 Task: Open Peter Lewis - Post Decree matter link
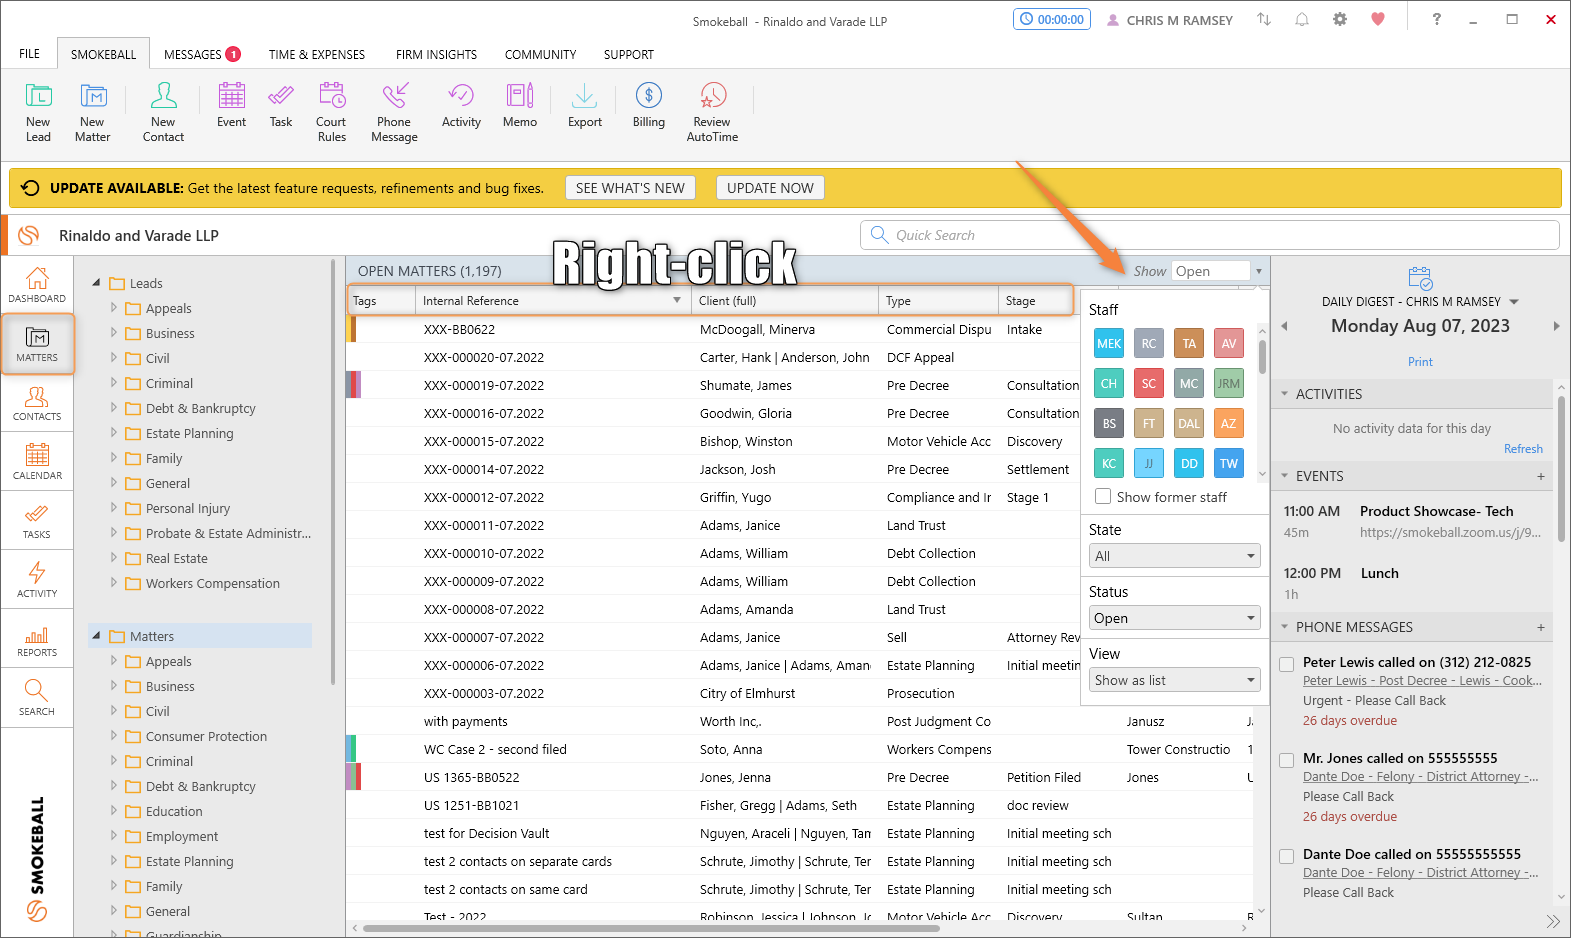point(1422,681)
